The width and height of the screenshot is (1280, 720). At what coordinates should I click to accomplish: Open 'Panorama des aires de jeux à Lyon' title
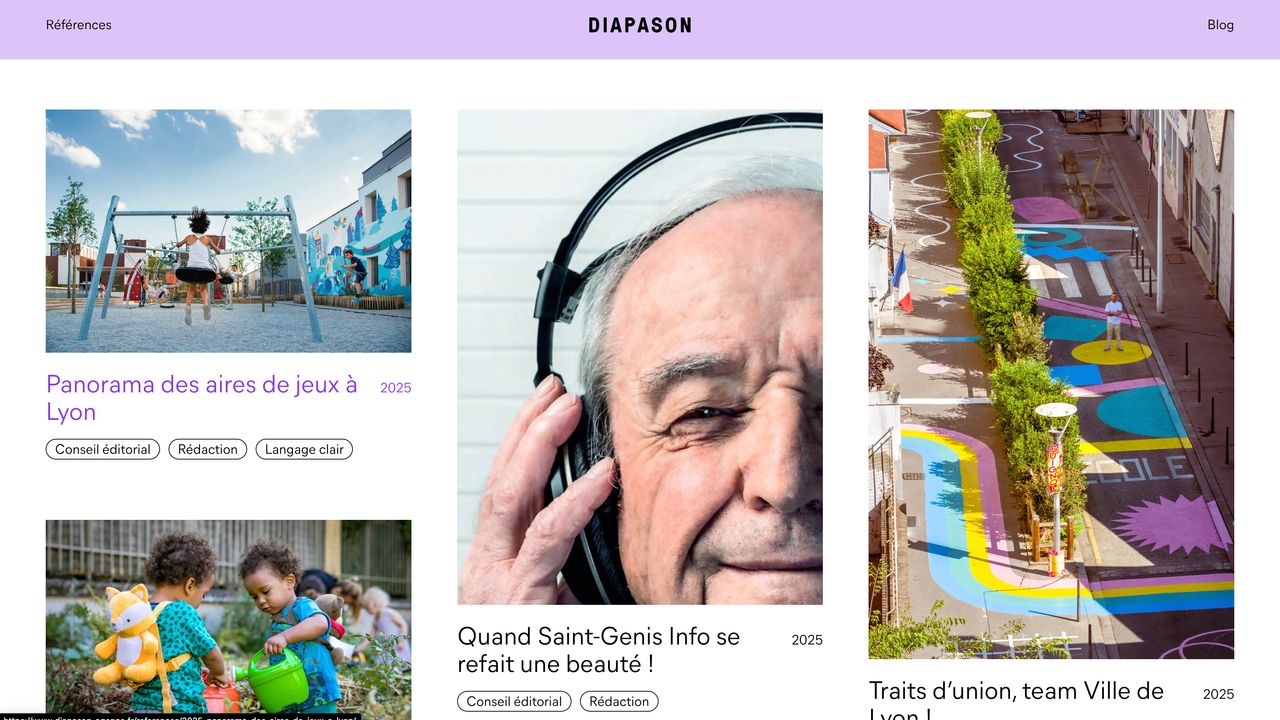202,398
